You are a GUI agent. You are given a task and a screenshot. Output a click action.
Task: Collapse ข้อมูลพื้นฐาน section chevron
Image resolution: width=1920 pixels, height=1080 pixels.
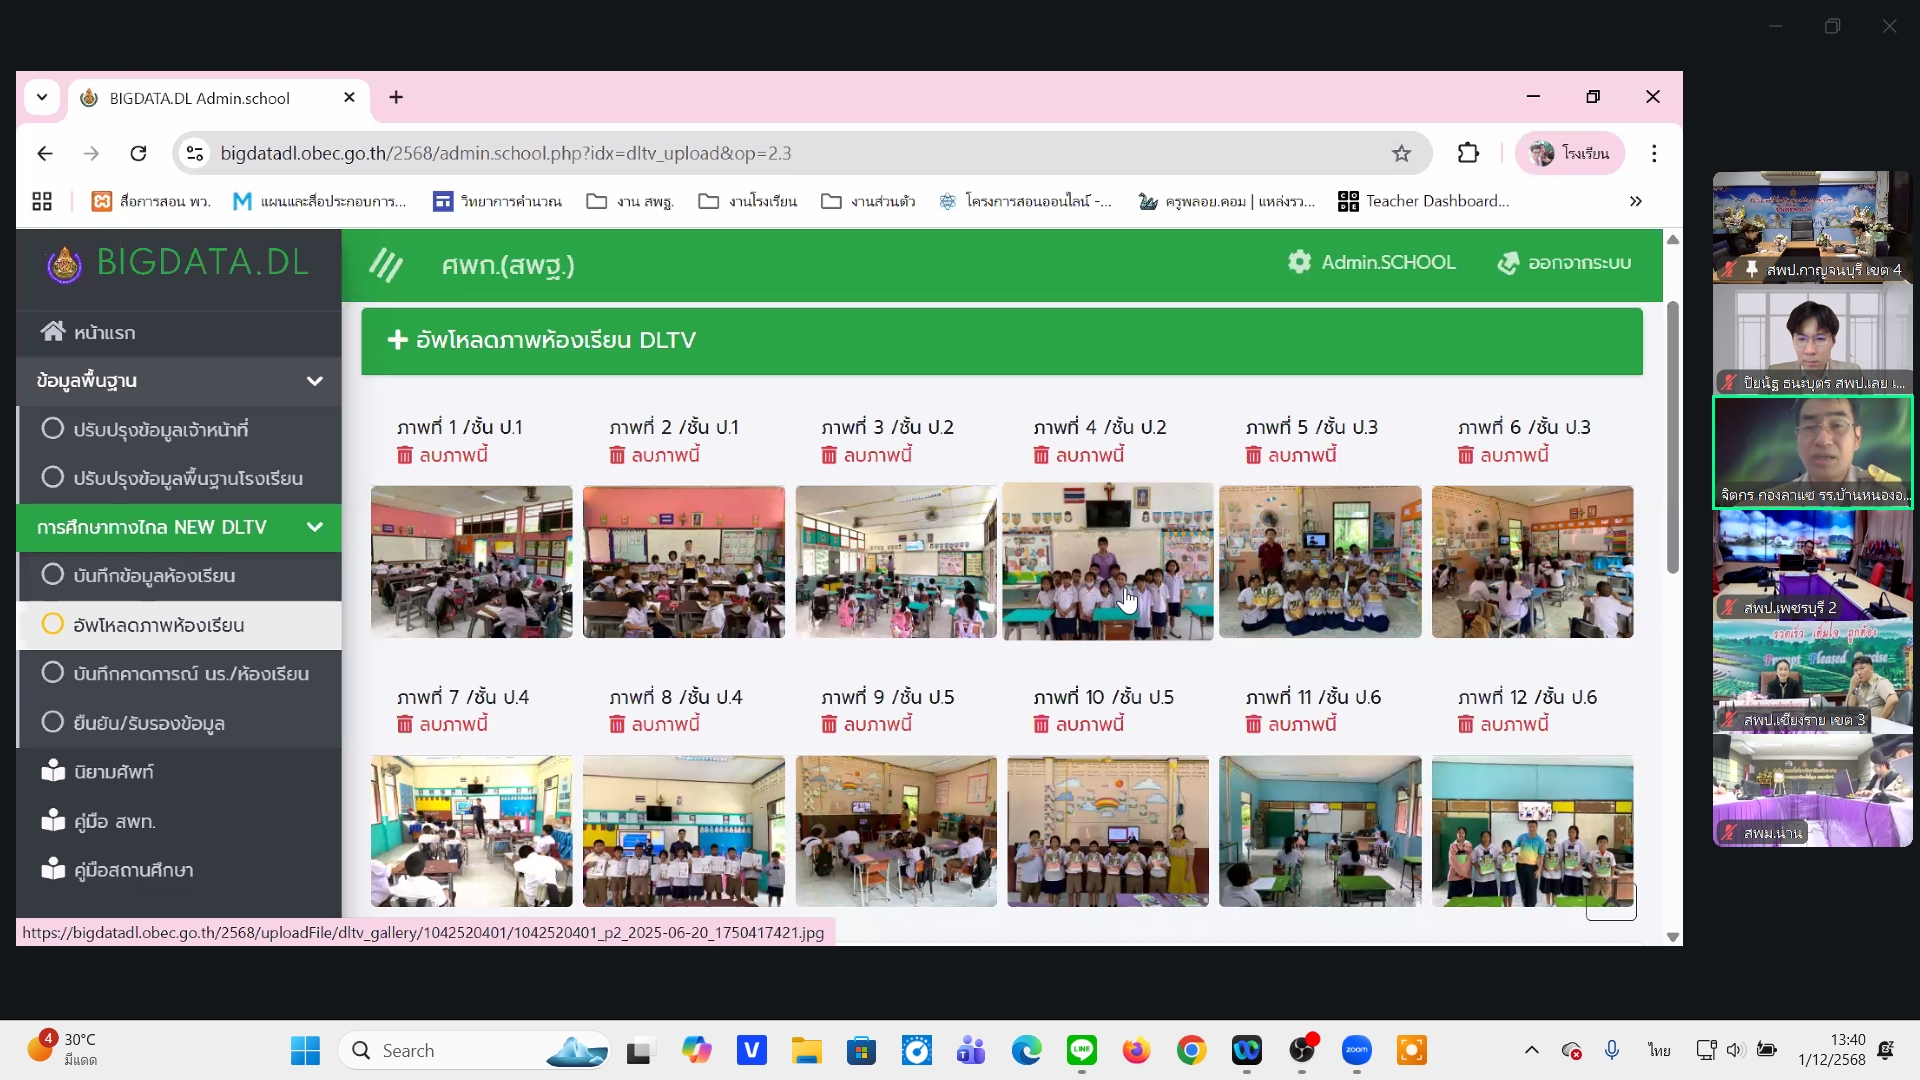pyautogui.click(x=314, y=381)
